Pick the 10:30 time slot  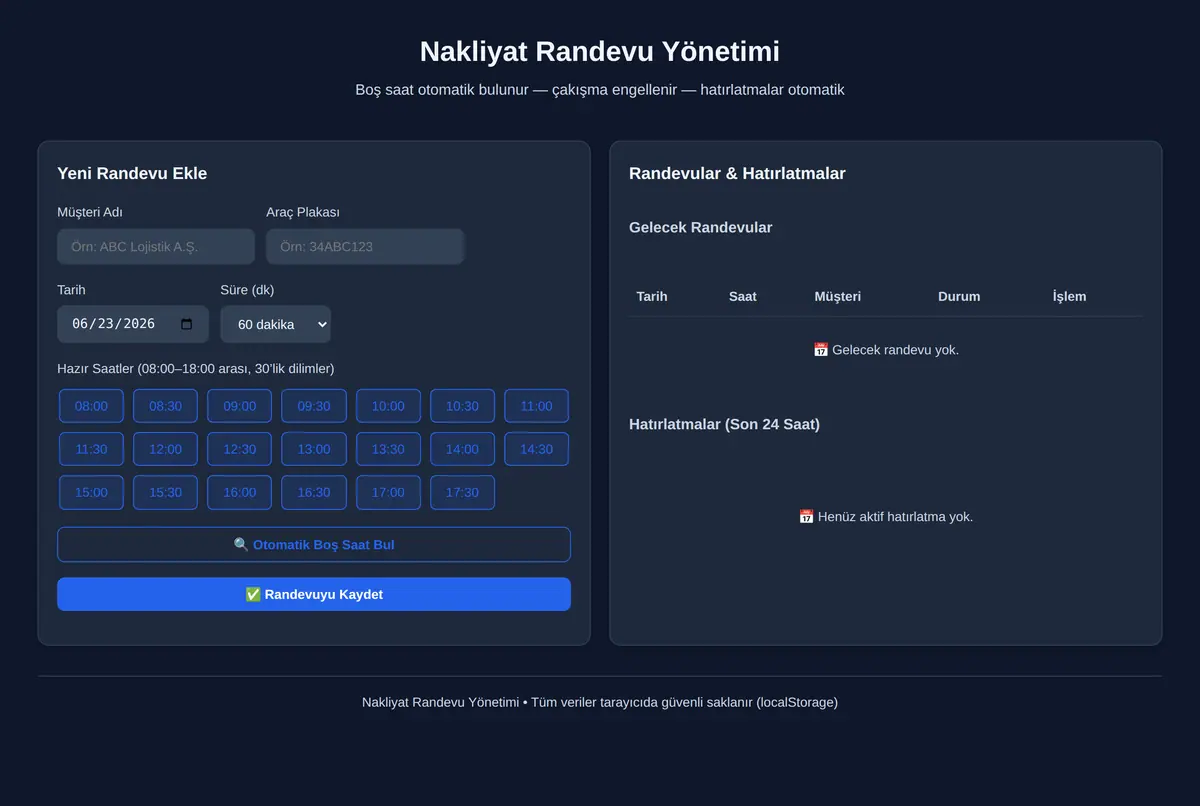click(x=462, y=406)
